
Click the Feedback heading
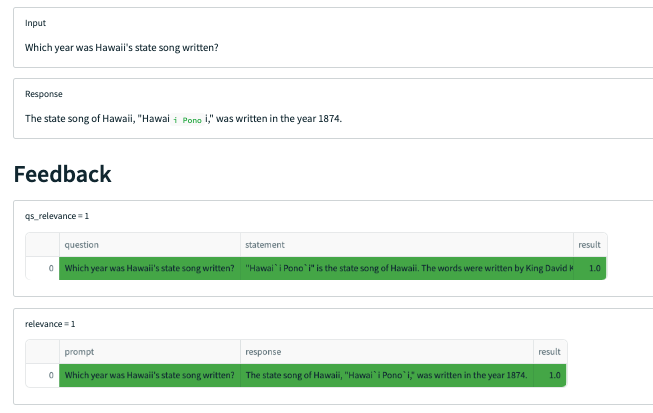tap(62, 174)
